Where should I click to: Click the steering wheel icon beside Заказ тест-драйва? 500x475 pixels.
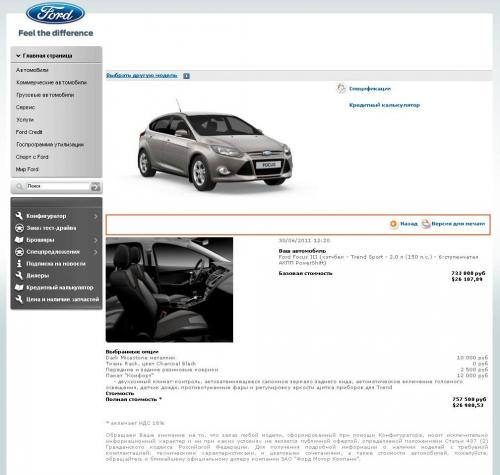click(x=19, y=228)
